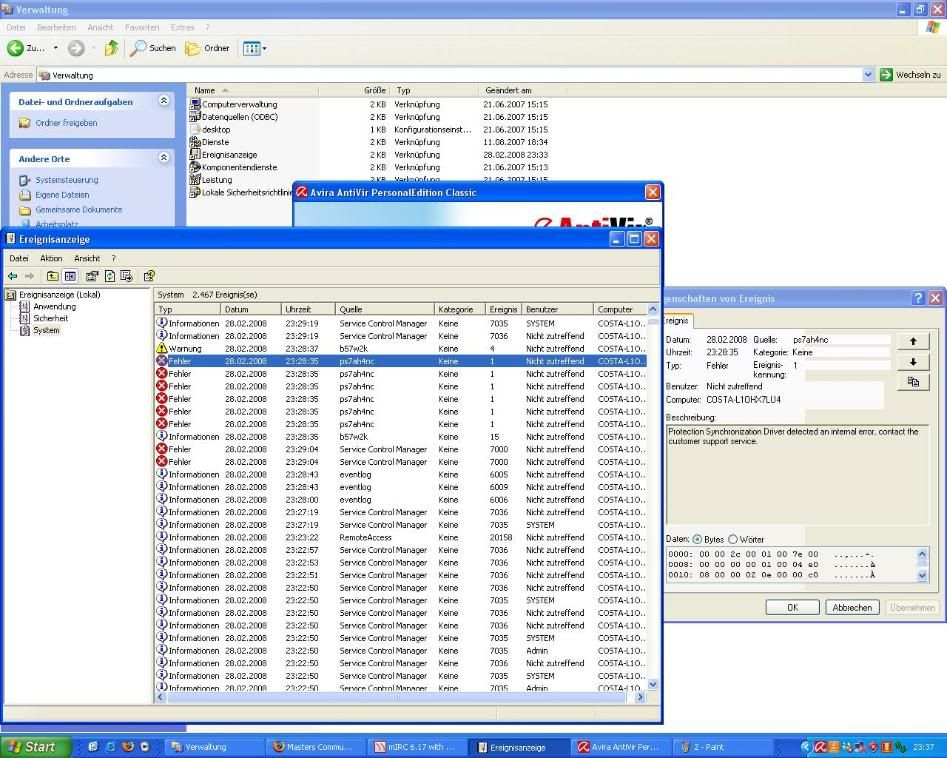The image size is (947, 758).
Task: Open Internet Explorer from quick launch
Action: (x=111, y=747)
